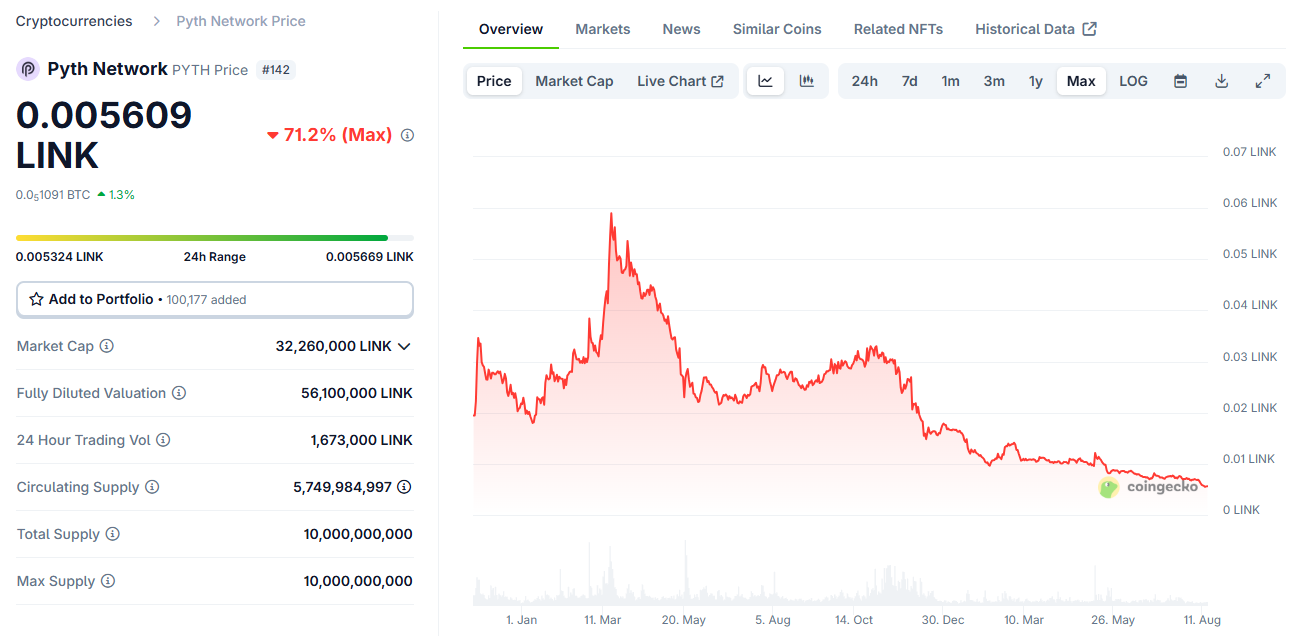Screen dimensions: 1290x636
Task: Click info icon beside 71.2% (Max)
Action: [x=407, y=135]
